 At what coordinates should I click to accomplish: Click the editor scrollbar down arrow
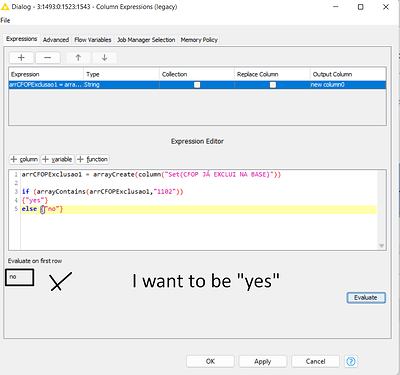382,246
